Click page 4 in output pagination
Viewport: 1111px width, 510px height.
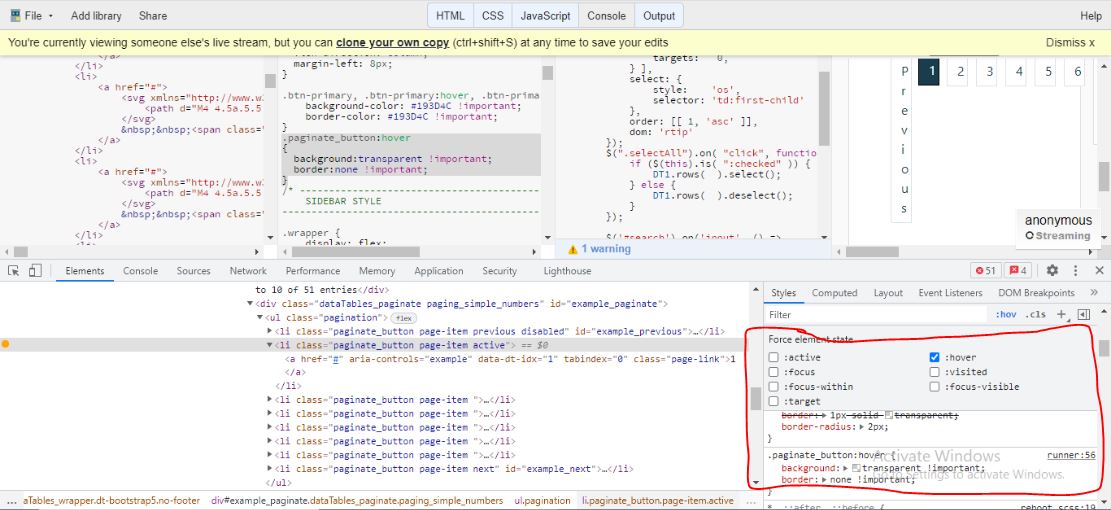tap(1020, 72)
